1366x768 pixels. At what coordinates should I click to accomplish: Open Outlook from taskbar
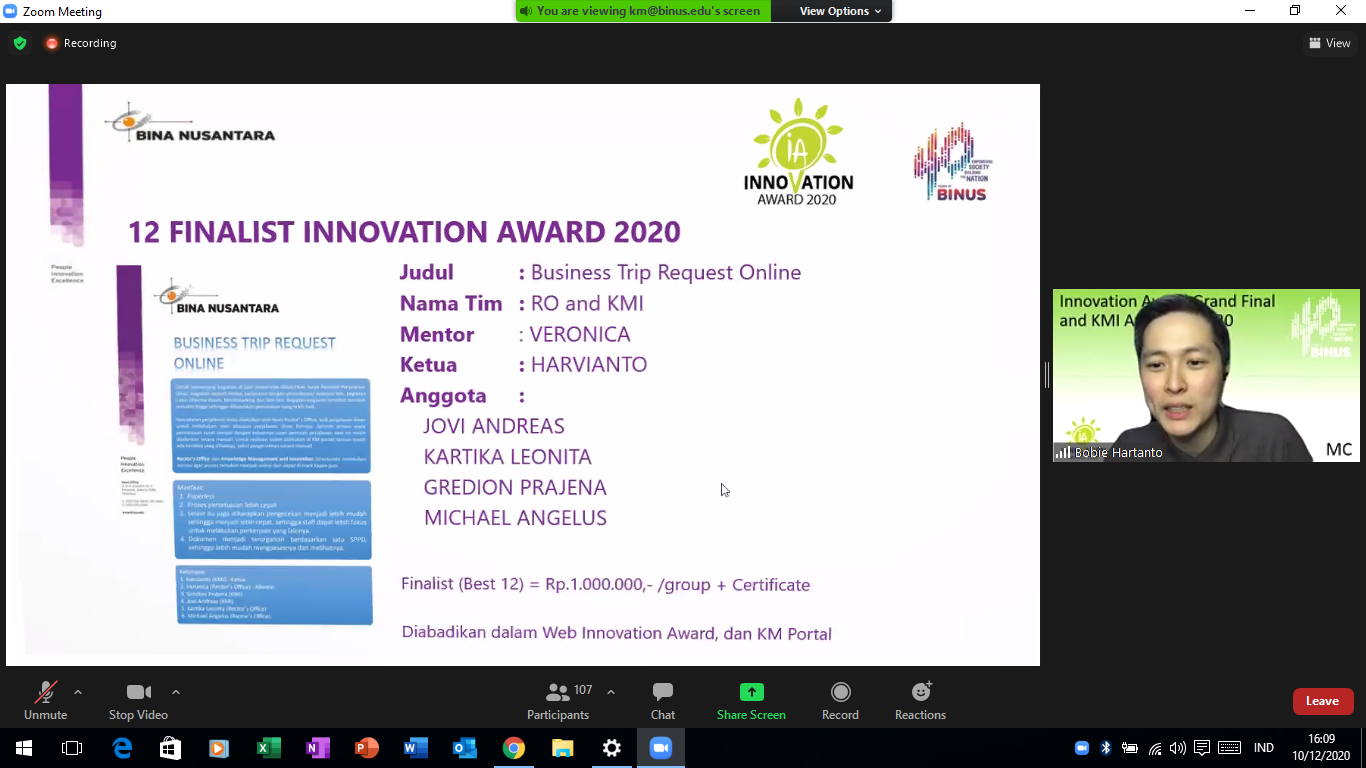tap(465, 748)
